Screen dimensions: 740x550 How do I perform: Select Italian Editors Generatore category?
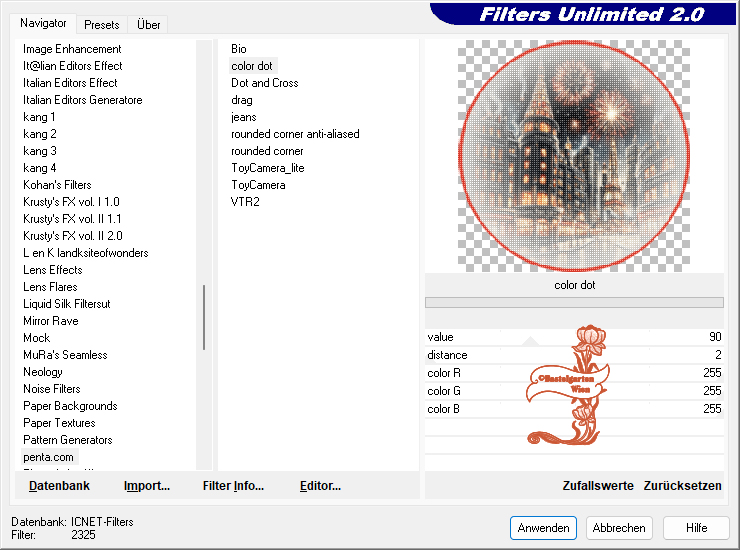pos(83,100)
